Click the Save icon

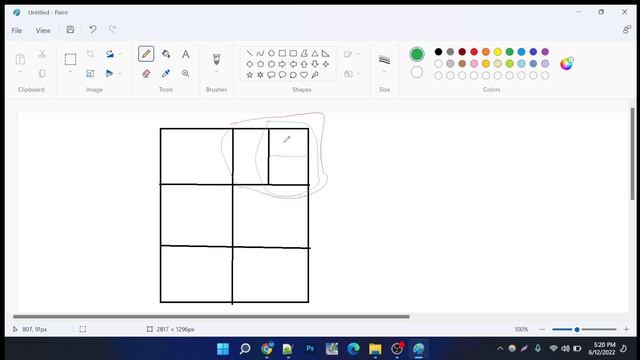[70, 29]
